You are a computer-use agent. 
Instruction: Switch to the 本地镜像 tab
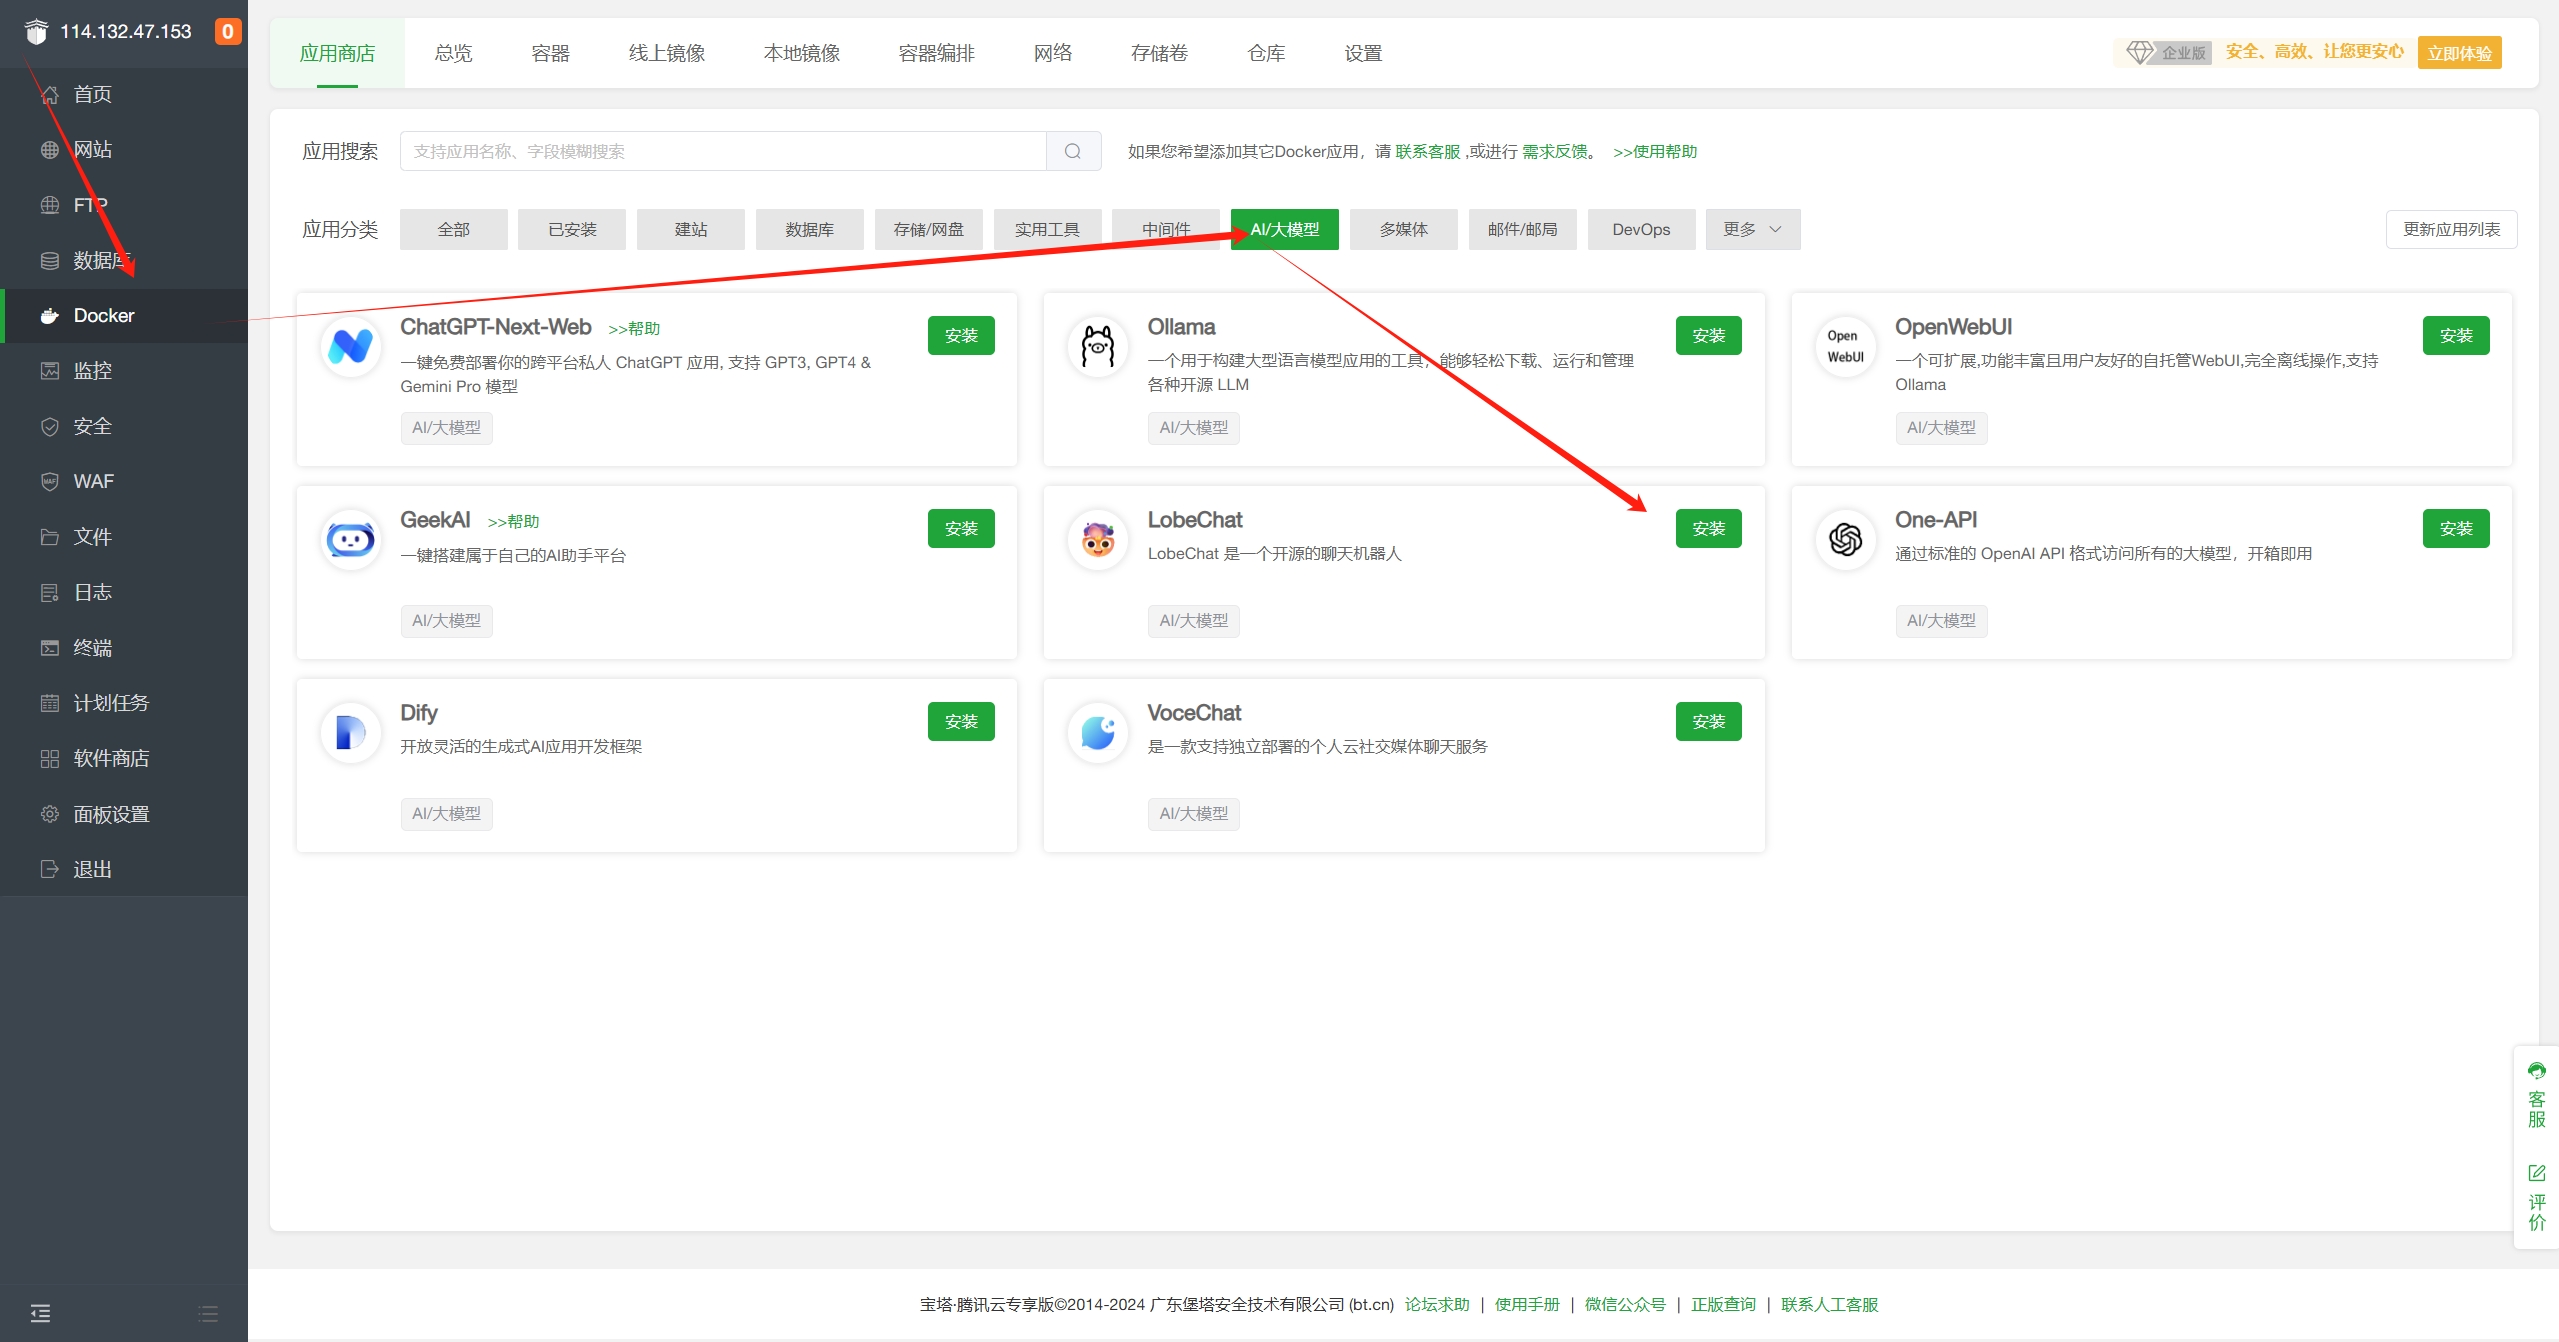pos(802,53)
